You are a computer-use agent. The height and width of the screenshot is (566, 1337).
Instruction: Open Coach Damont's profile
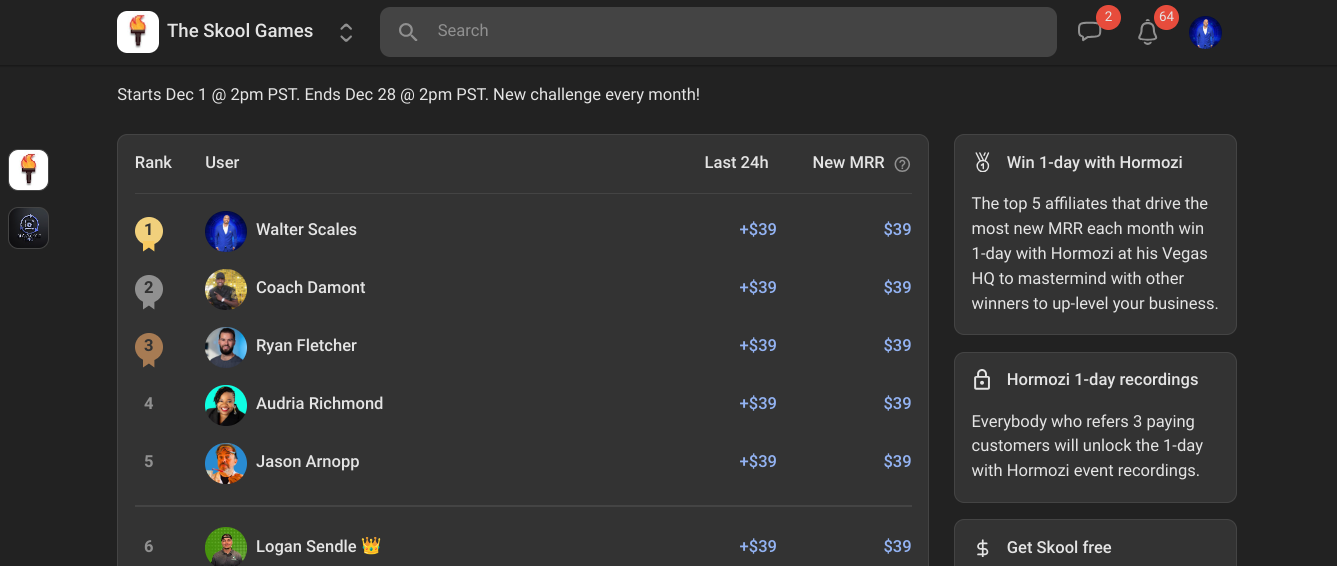(x=310, y=287)
